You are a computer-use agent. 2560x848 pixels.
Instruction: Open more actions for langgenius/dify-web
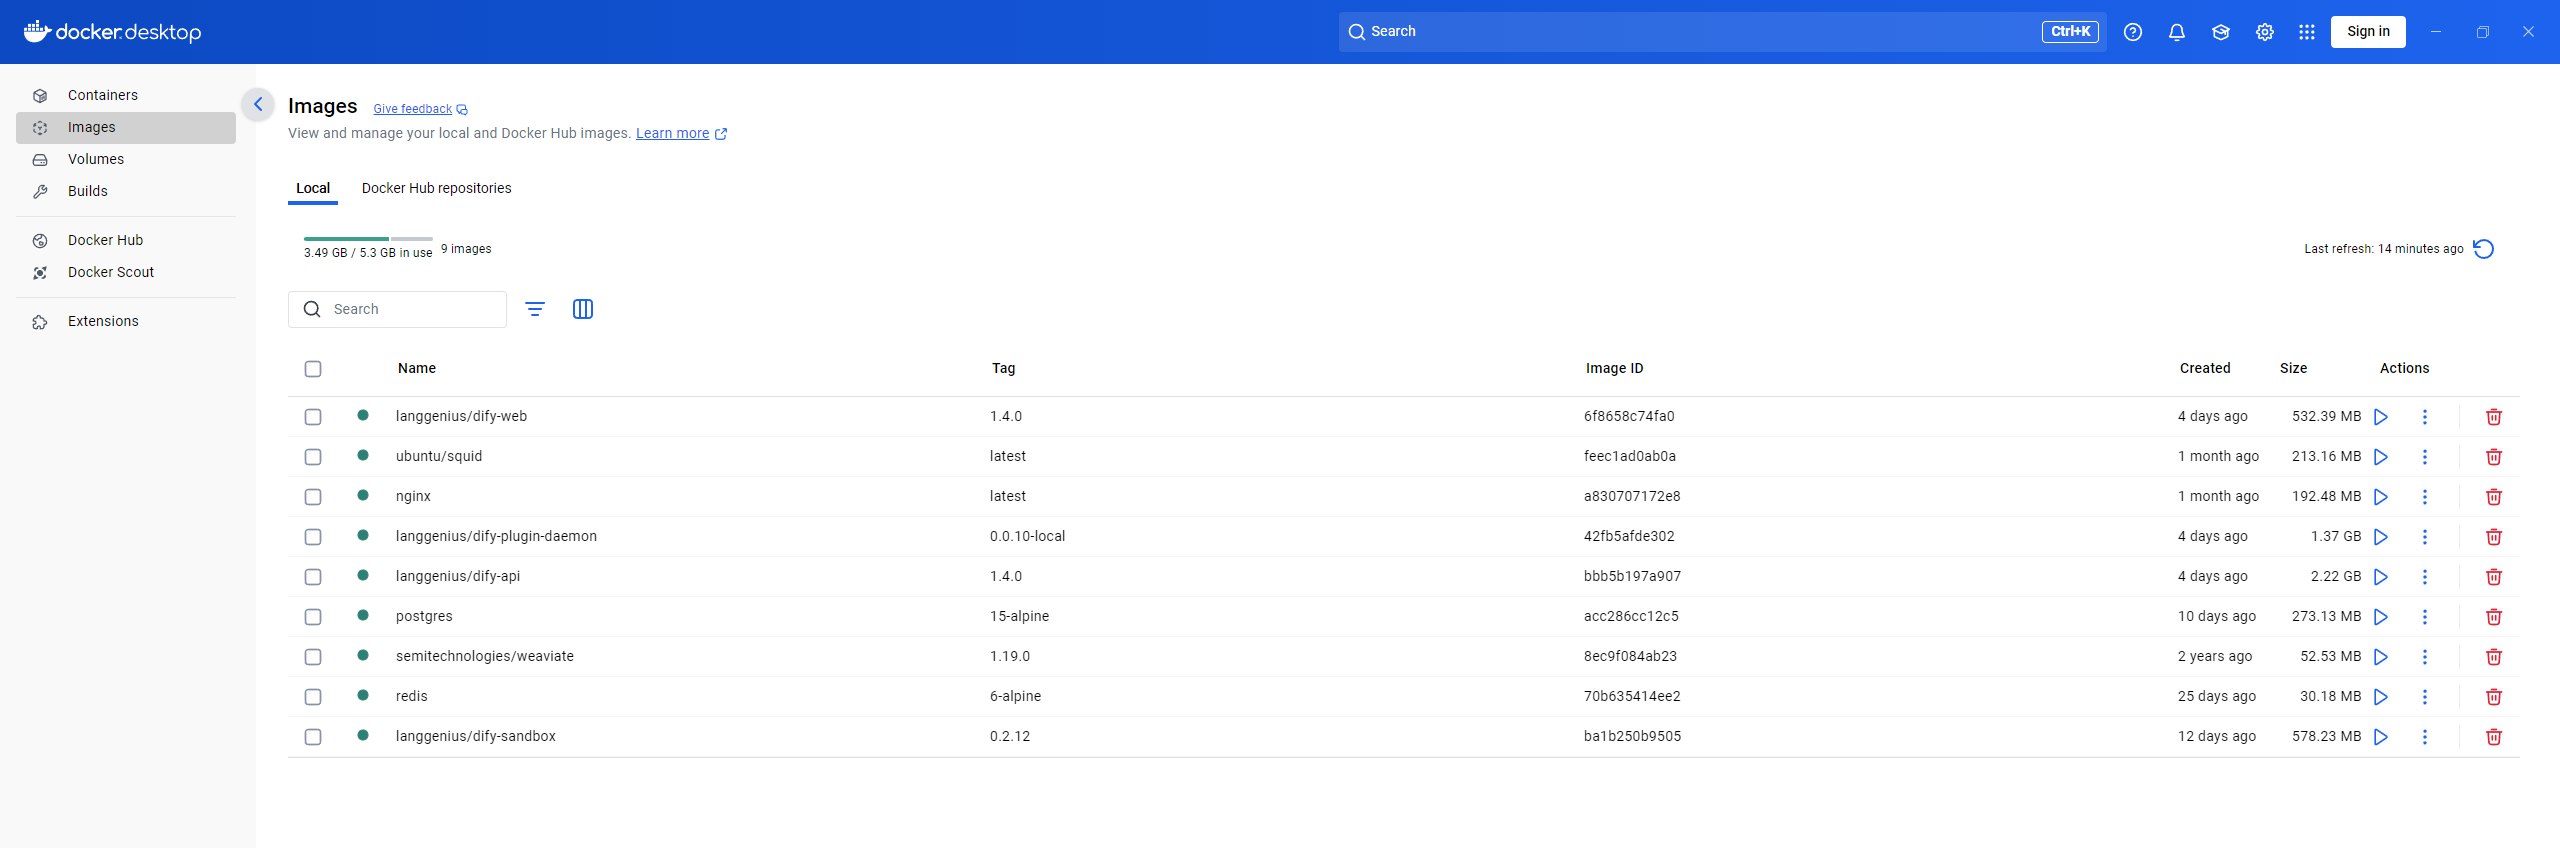2425,417
